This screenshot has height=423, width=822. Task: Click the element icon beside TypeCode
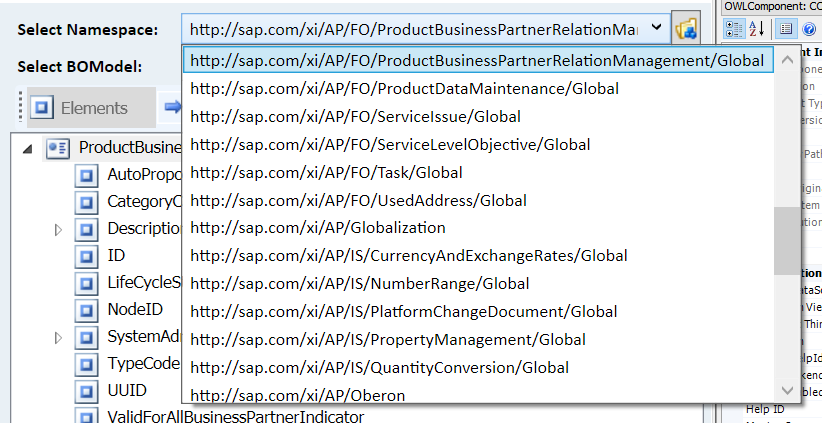point(86,364)
